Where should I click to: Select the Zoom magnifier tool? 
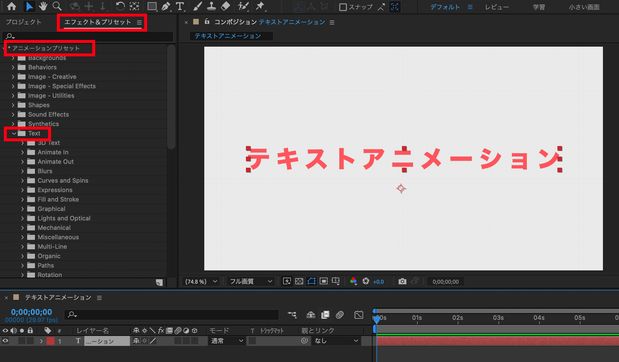pos(57,6)
